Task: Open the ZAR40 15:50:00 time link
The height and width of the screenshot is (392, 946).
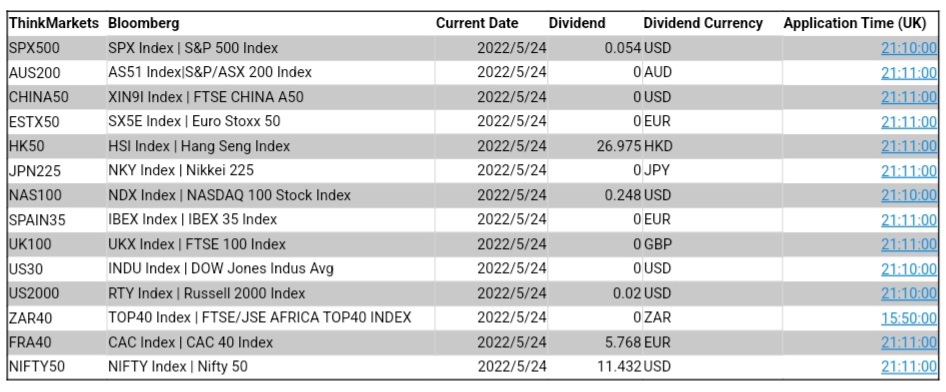Action: 909,318
